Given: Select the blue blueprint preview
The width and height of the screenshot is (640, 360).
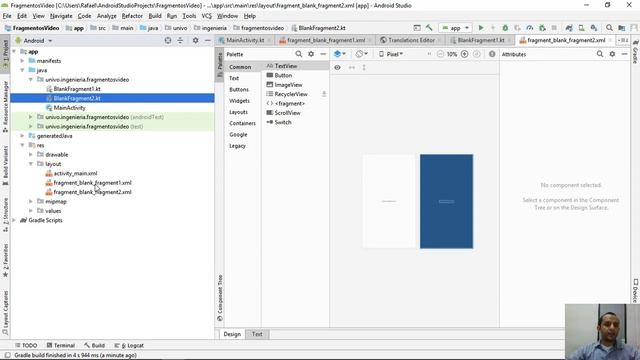Looking at the screenshot, I should pos(447,201).
